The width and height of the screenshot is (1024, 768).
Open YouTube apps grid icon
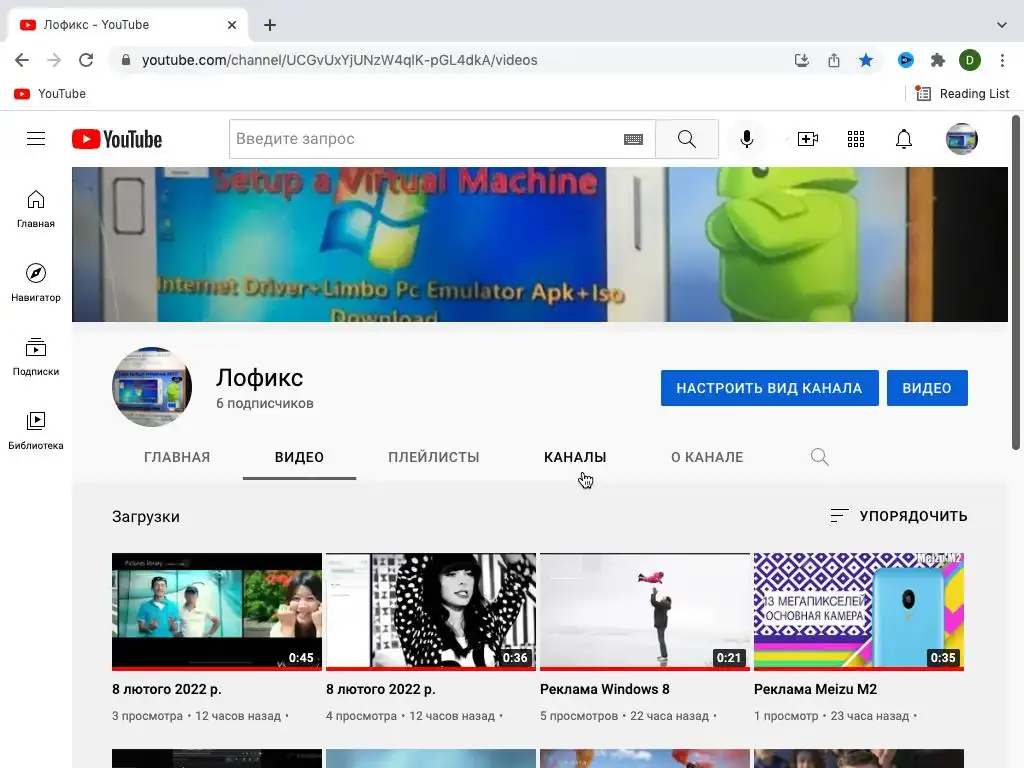[x=856, y=139]
